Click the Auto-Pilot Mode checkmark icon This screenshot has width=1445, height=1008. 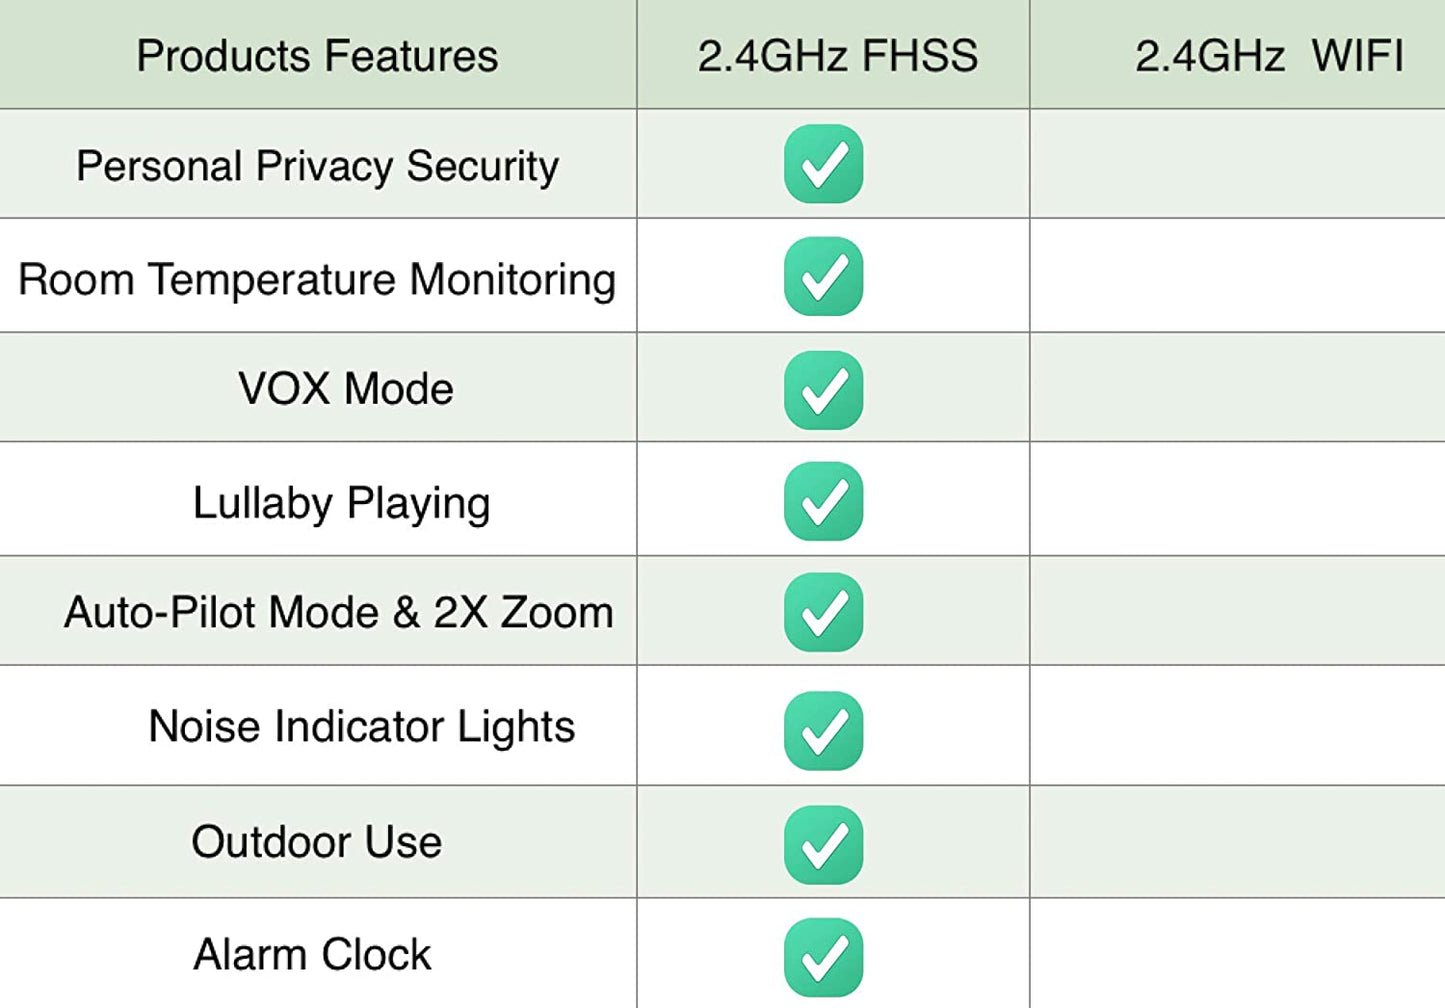click(823, 612)
